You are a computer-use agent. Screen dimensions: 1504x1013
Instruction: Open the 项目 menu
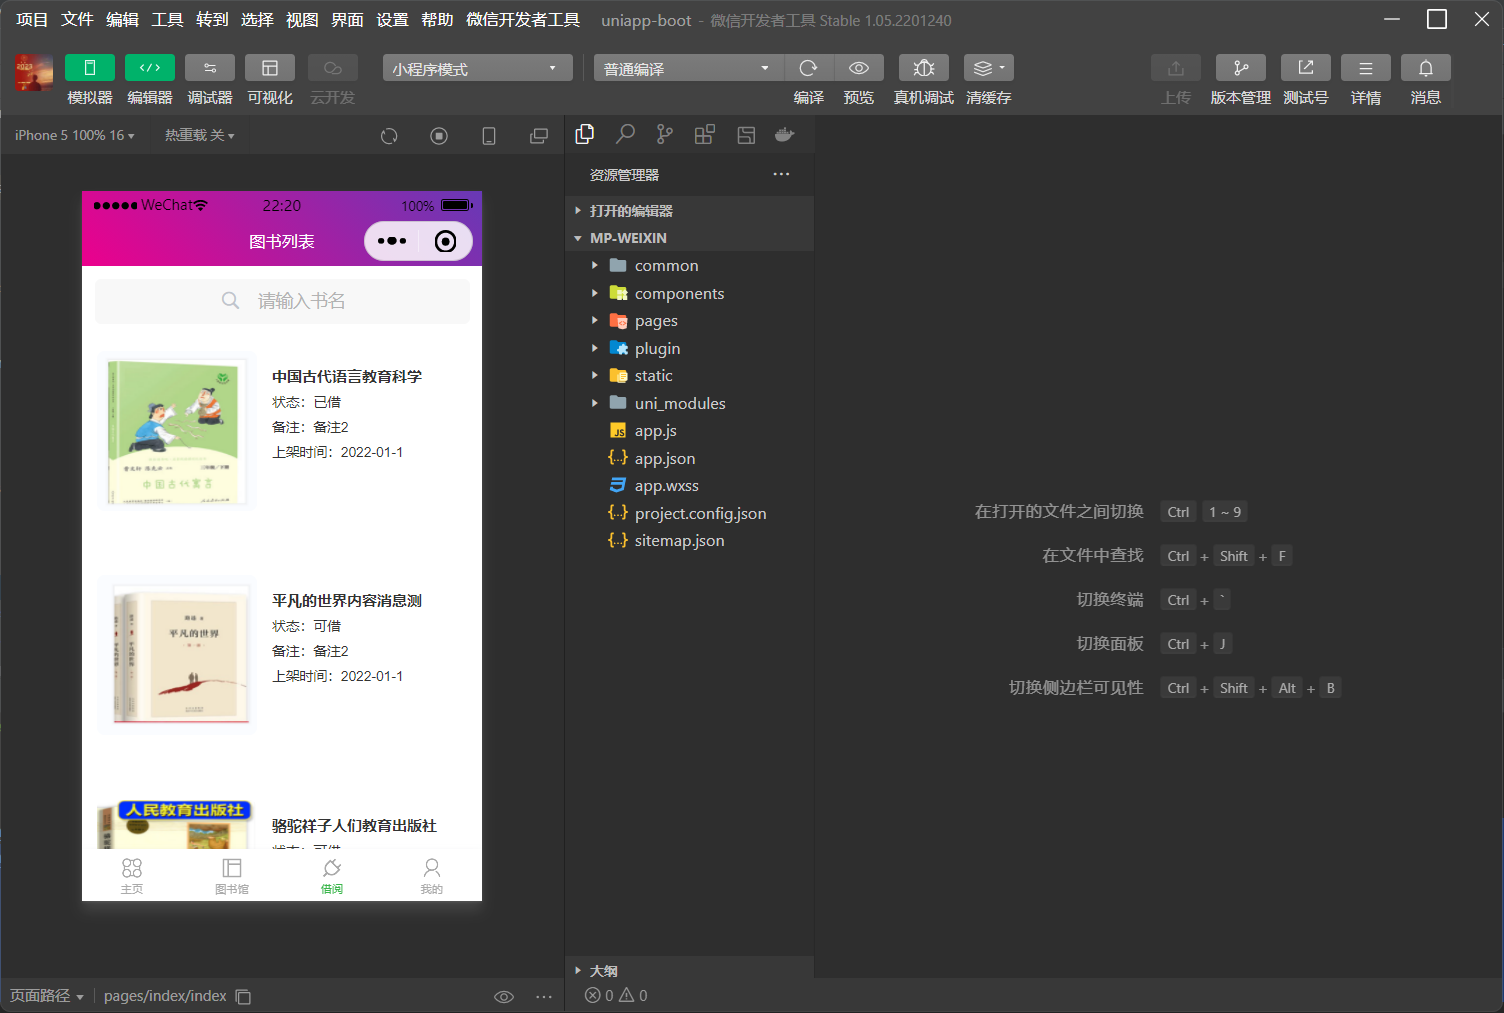32,20
